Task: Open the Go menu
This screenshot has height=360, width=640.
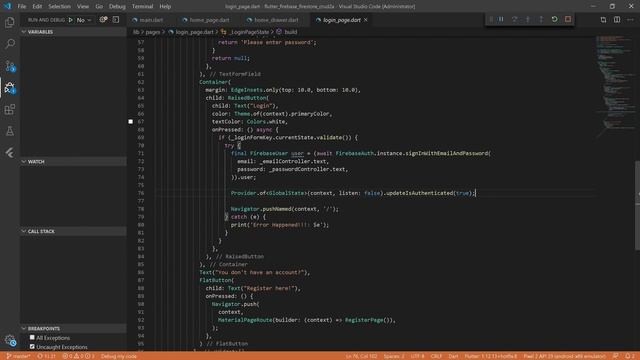Action: click(99, 6)
